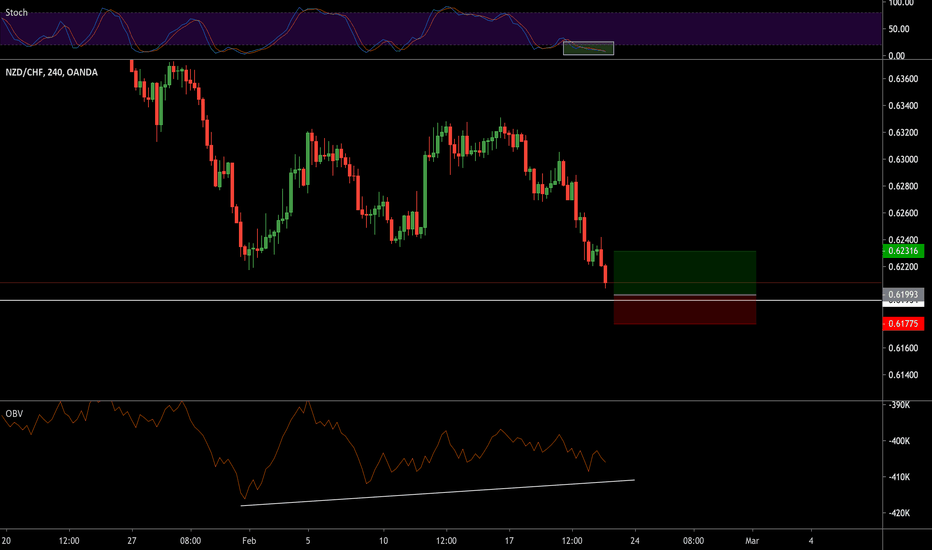
Task: Click the 17 date on time axis
Action: [x=509, y=540]
